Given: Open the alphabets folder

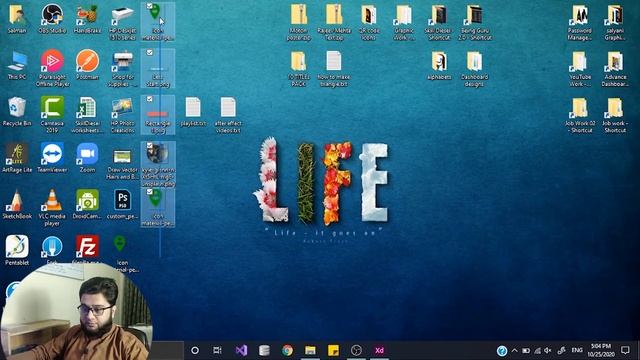Looking at the screenshot, I should 439,65.
